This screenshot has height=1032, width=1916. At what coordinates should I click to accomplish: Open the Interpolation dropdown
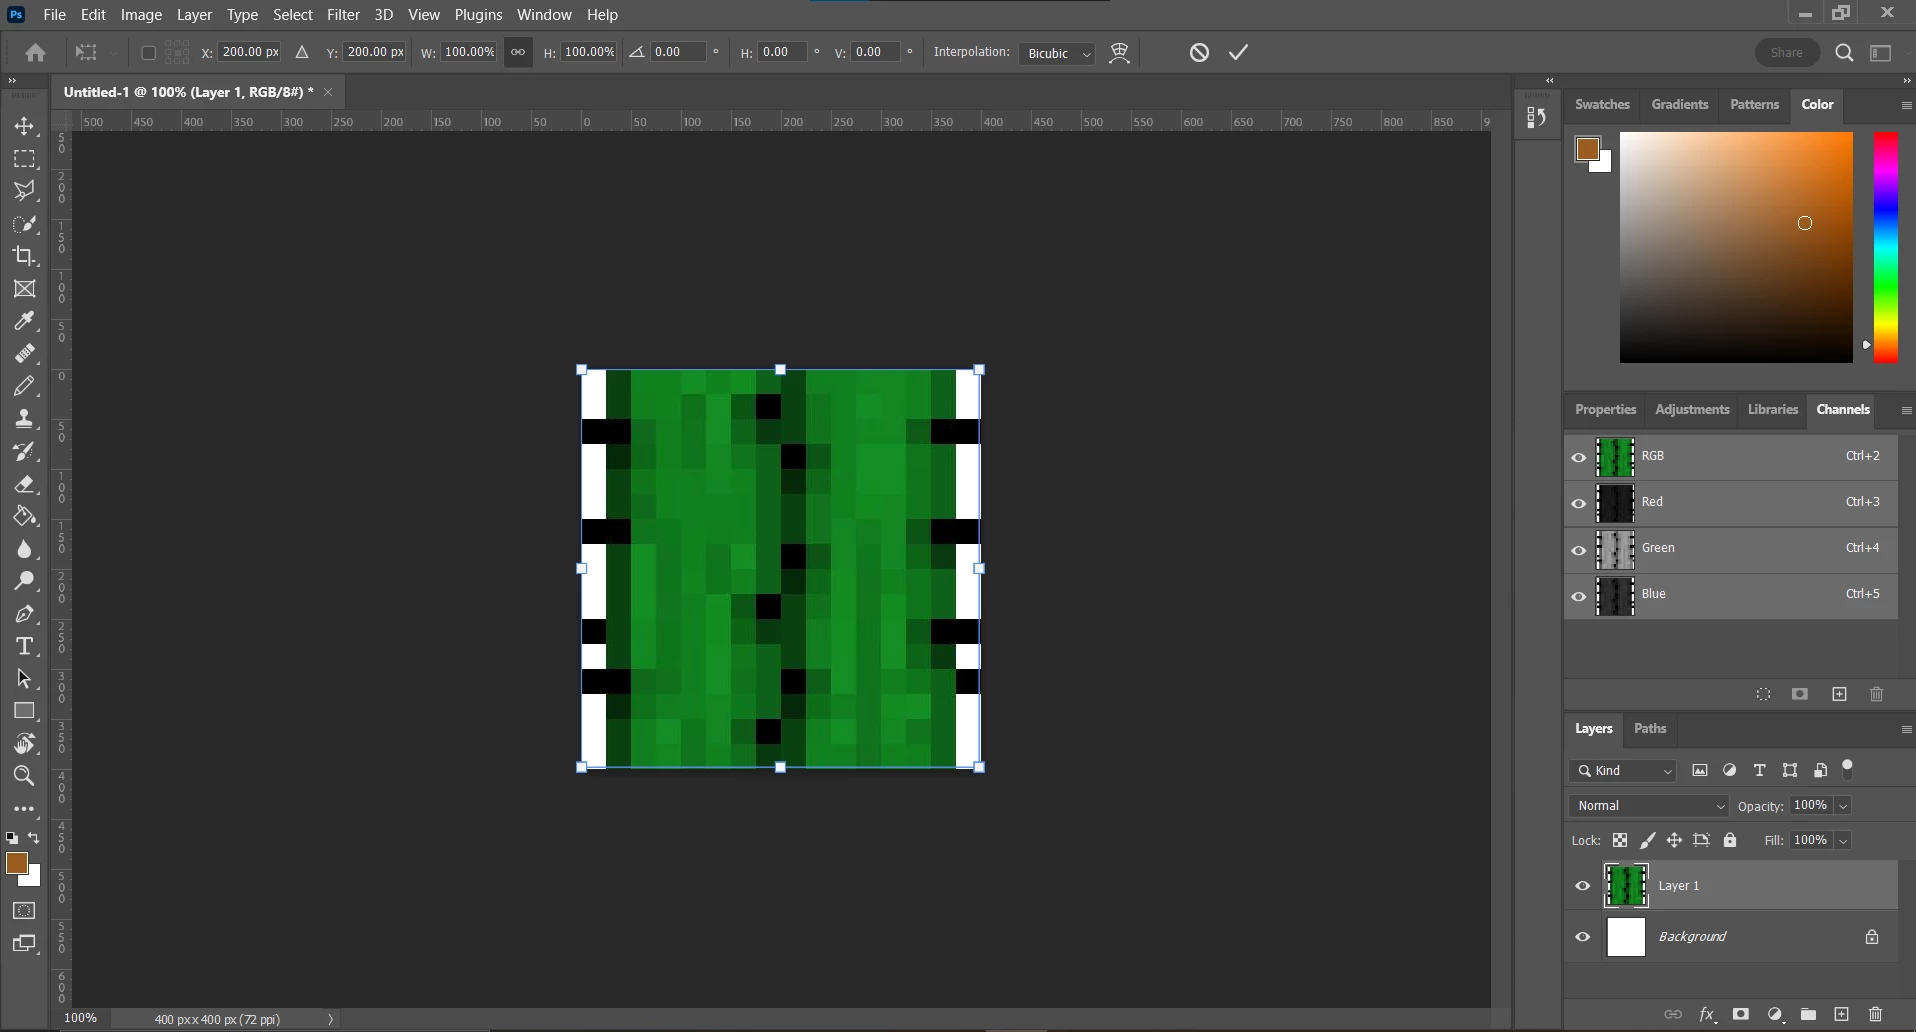(x=1057, y=53)
